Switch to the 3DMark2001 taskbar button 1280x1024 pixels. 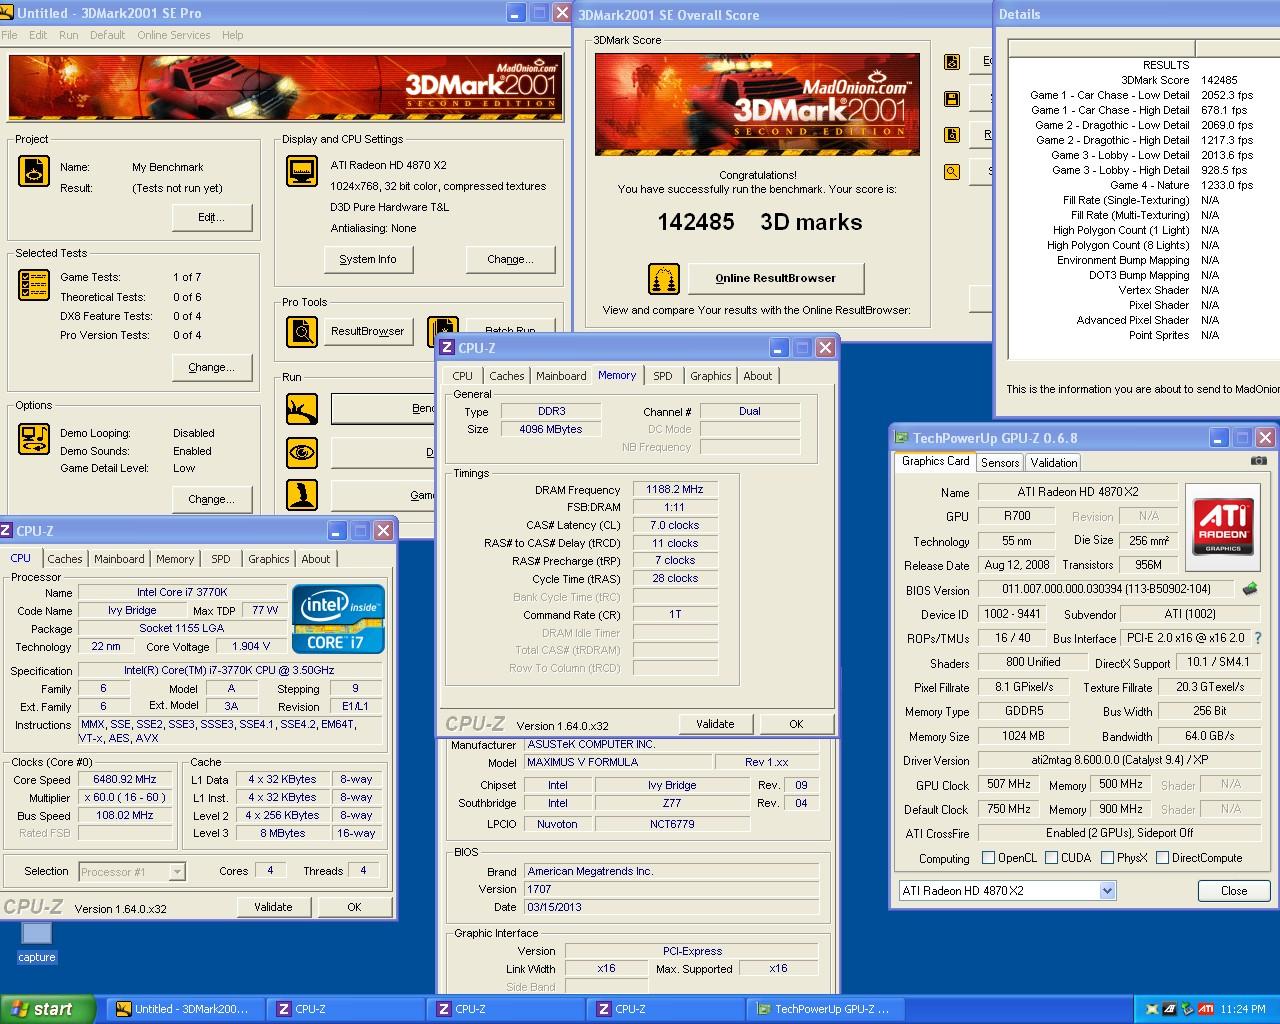[184, 1009]
